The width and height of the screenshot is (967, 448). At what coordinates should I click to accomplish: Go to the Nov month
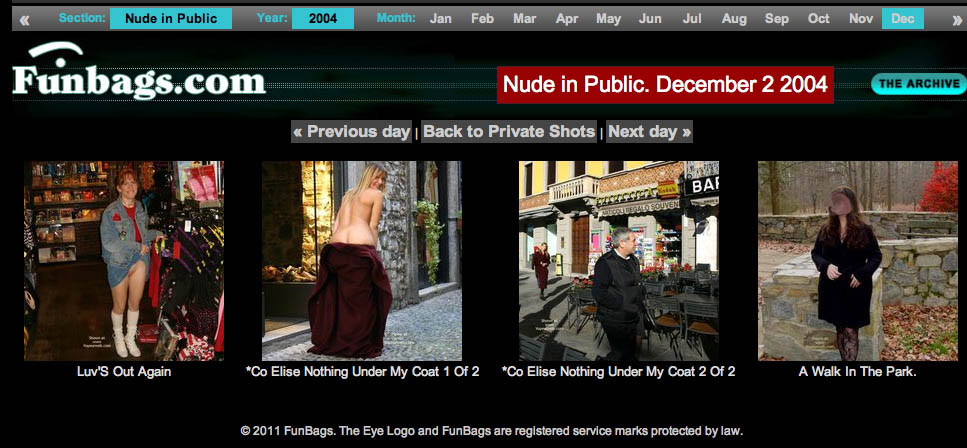tap(860, 19)
